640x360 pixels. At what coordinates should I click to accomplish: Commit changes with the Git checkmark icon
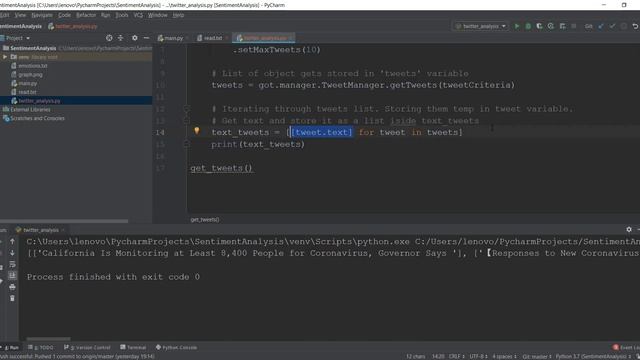tap(612, 26)
